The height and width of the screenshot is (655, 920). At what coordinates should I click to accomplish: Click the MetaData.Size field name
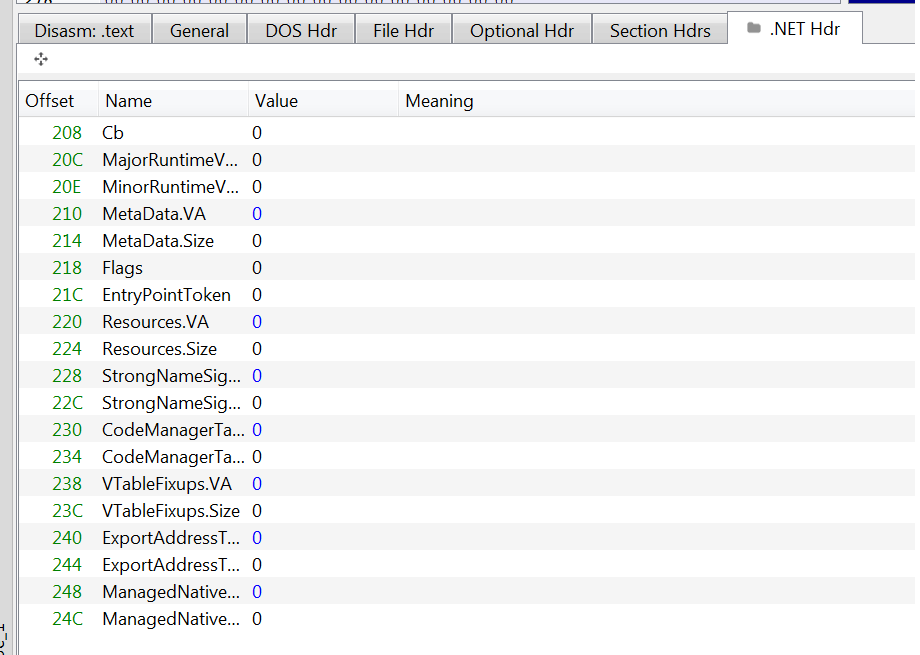tap(158, 241)
